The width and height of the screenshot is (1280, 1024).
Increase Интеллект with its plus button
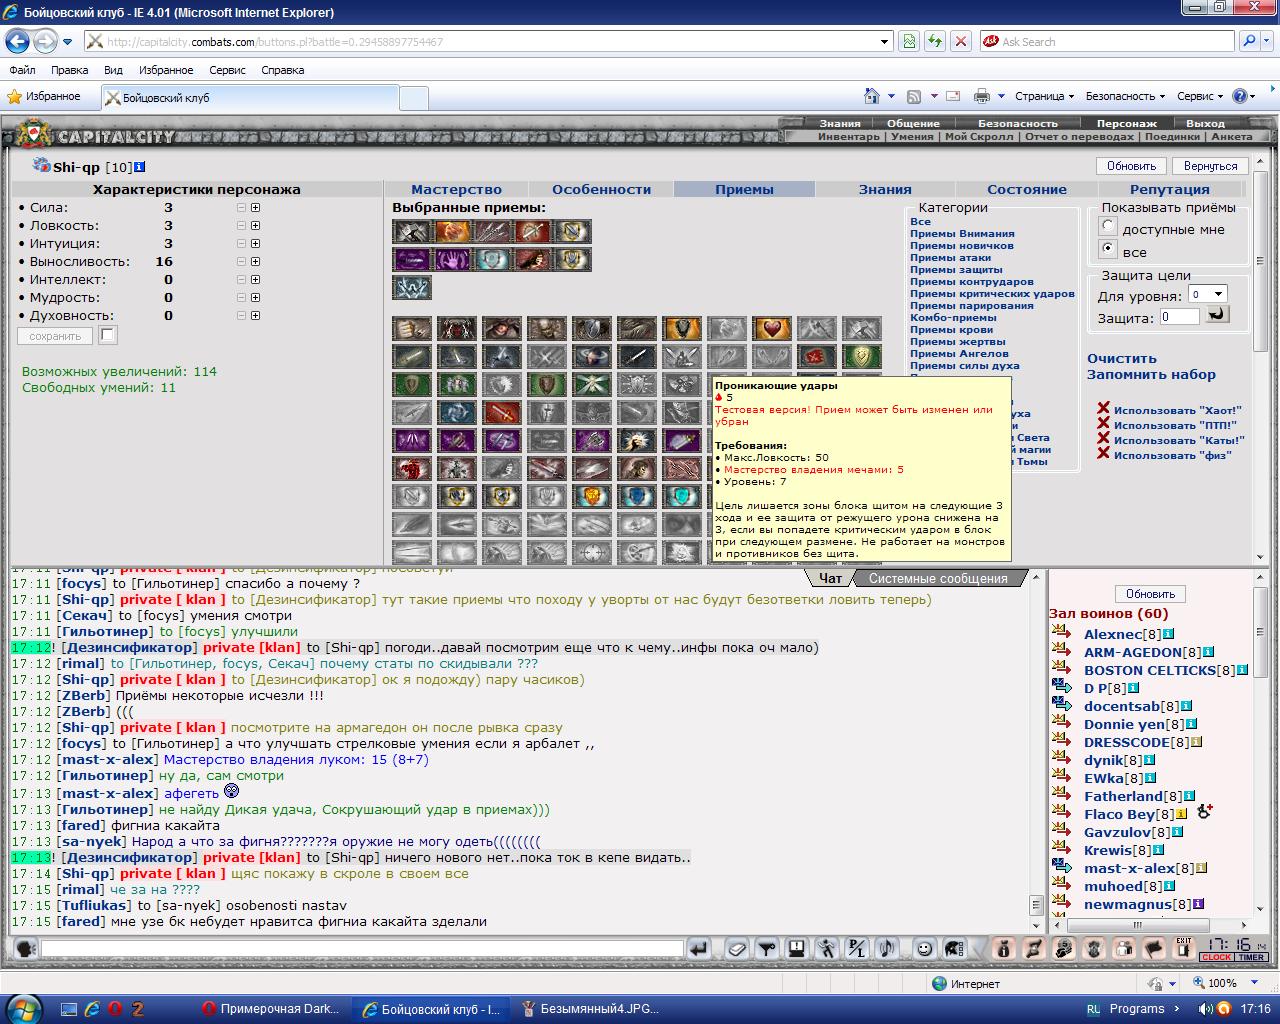(x=255, y=280)
